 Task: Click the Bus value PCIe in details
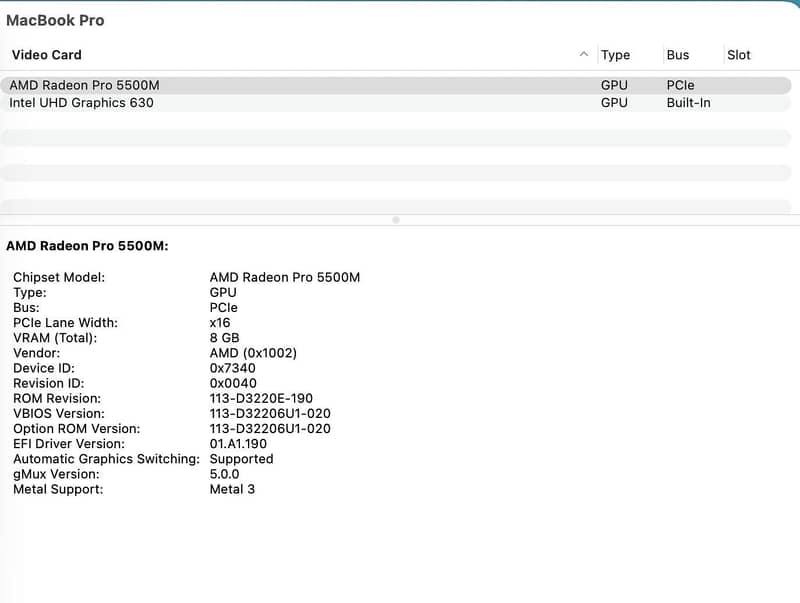223,308
